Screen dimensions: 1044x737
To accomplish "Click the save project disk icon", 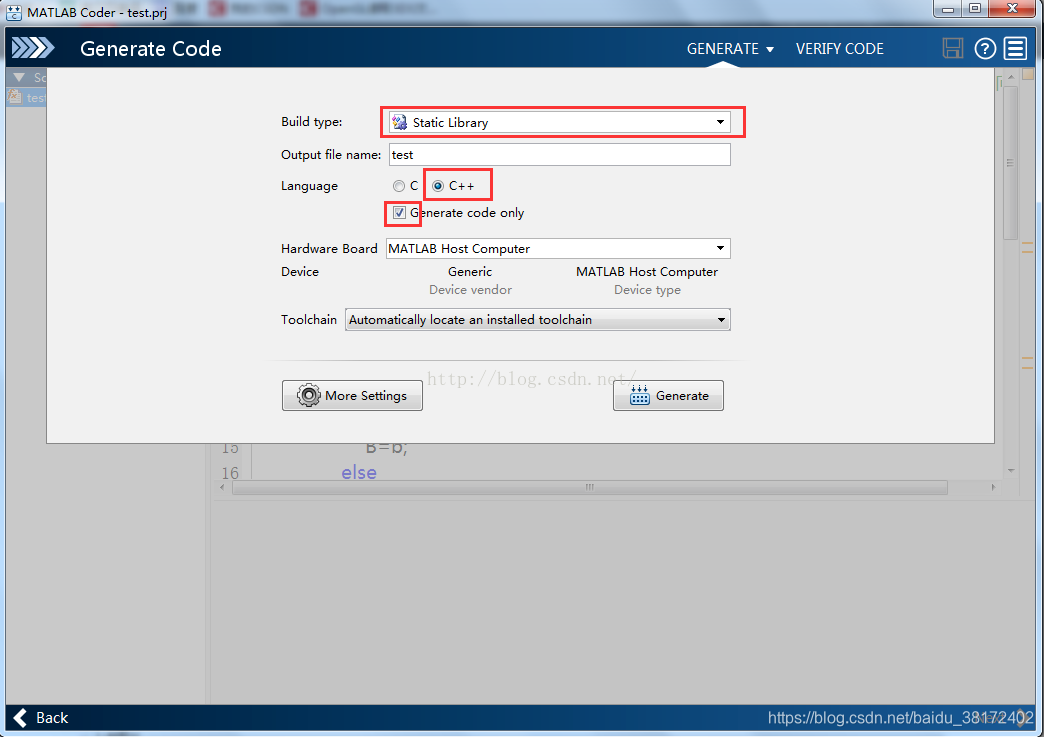I will pyautogui.click(x=953, y=48).
